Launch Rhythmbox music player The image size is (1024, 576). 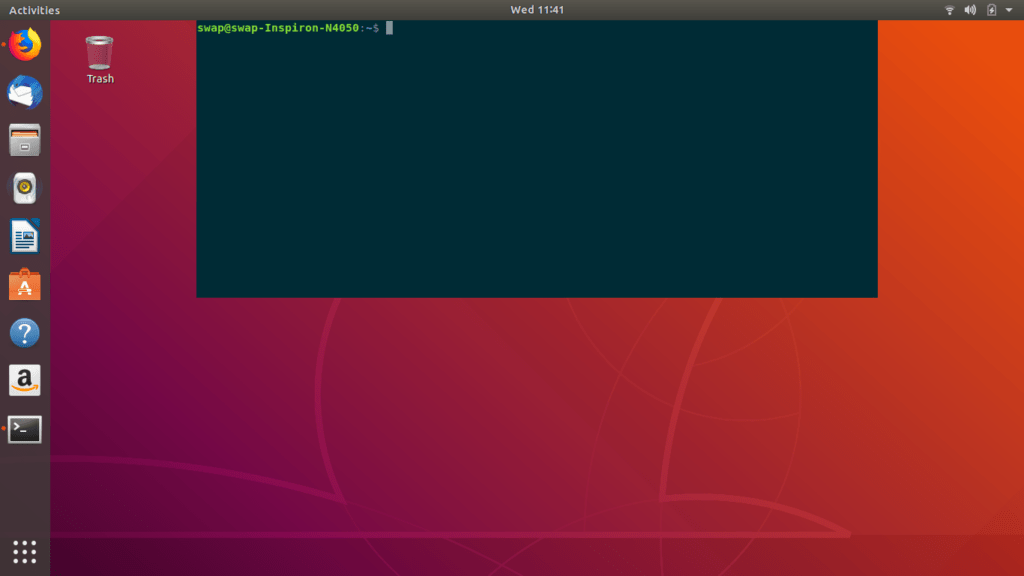(x=25, y=188)
